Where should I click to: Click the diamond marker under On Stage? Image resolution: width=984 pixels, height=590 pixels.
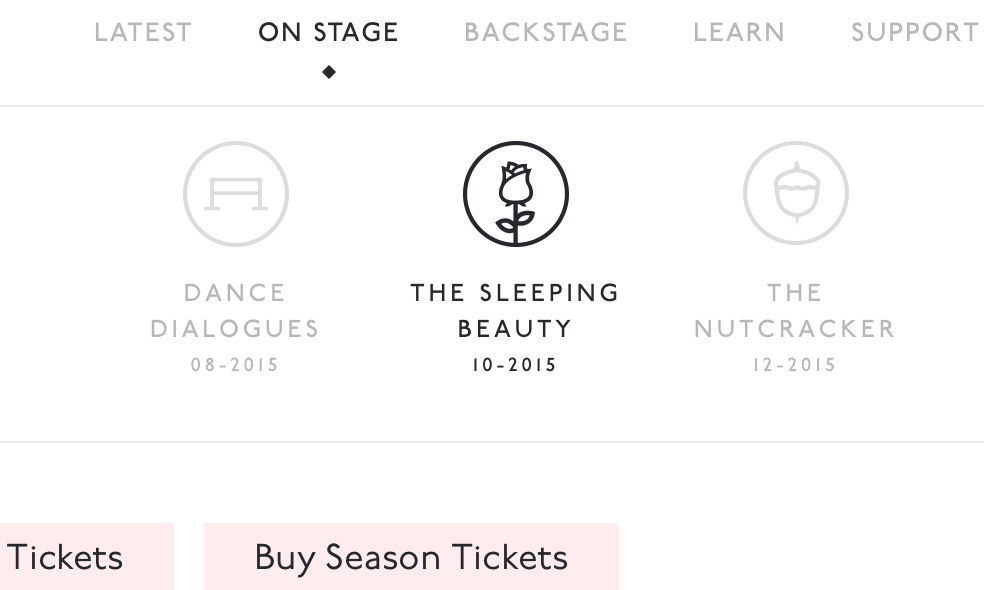(x=329, y=71)
